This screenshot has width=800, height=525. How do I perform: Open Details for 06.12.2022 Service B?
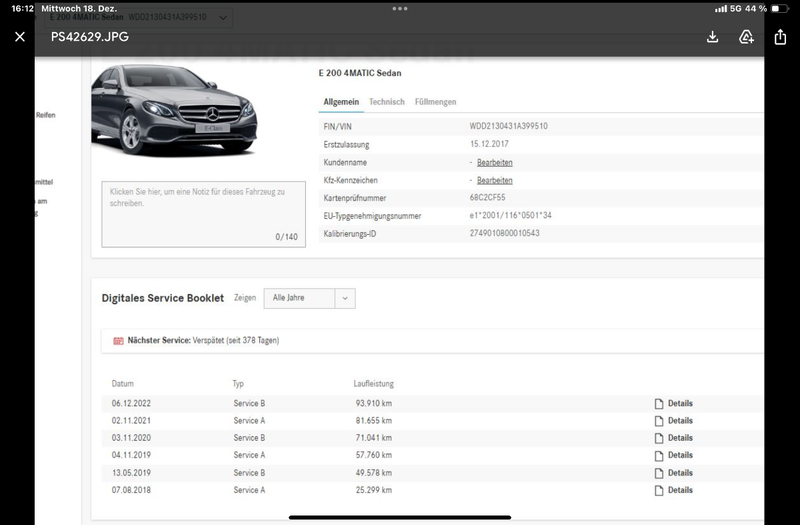pos(673,404)
